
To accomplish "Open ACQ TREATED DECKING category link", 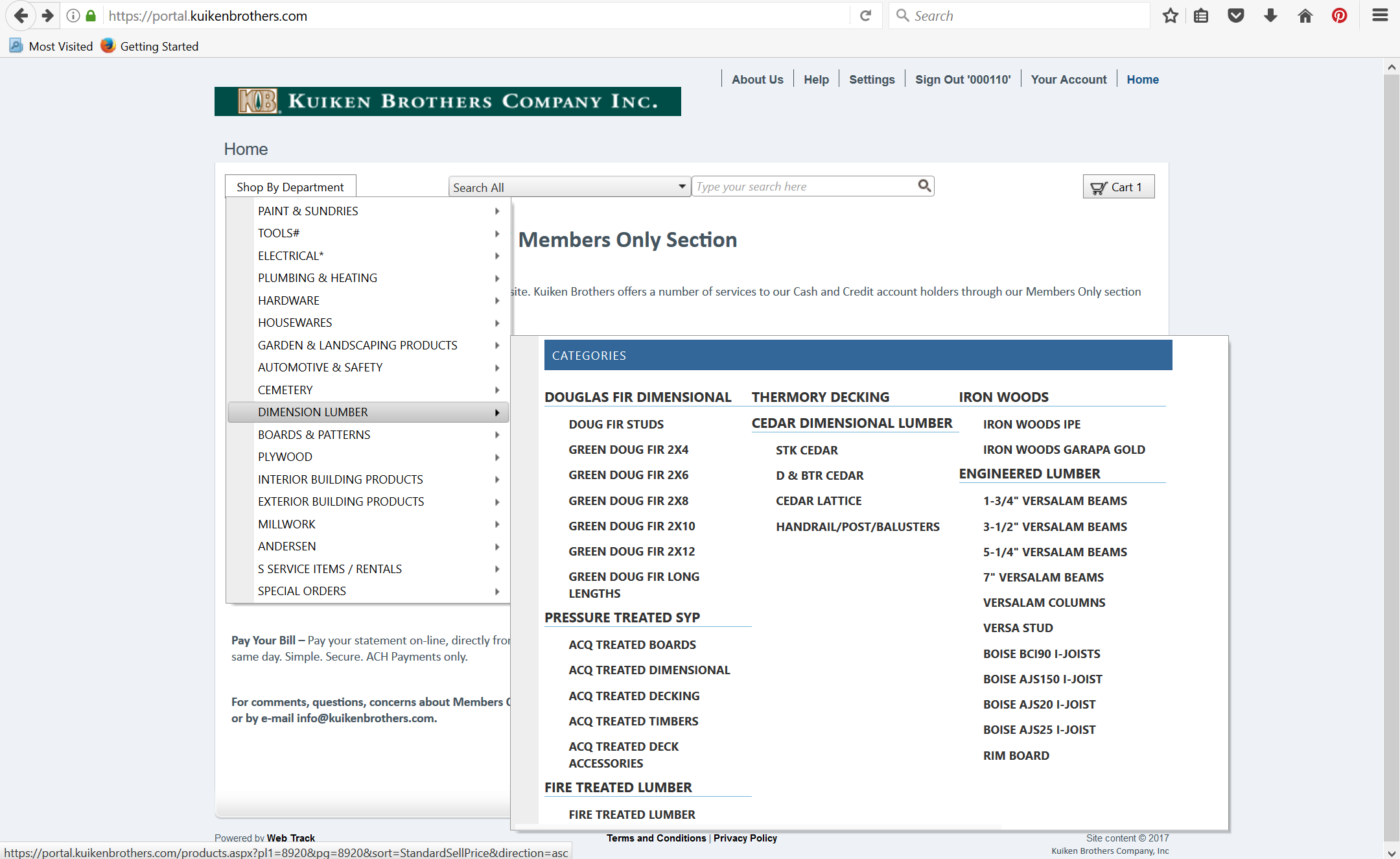I will [634, 696].
